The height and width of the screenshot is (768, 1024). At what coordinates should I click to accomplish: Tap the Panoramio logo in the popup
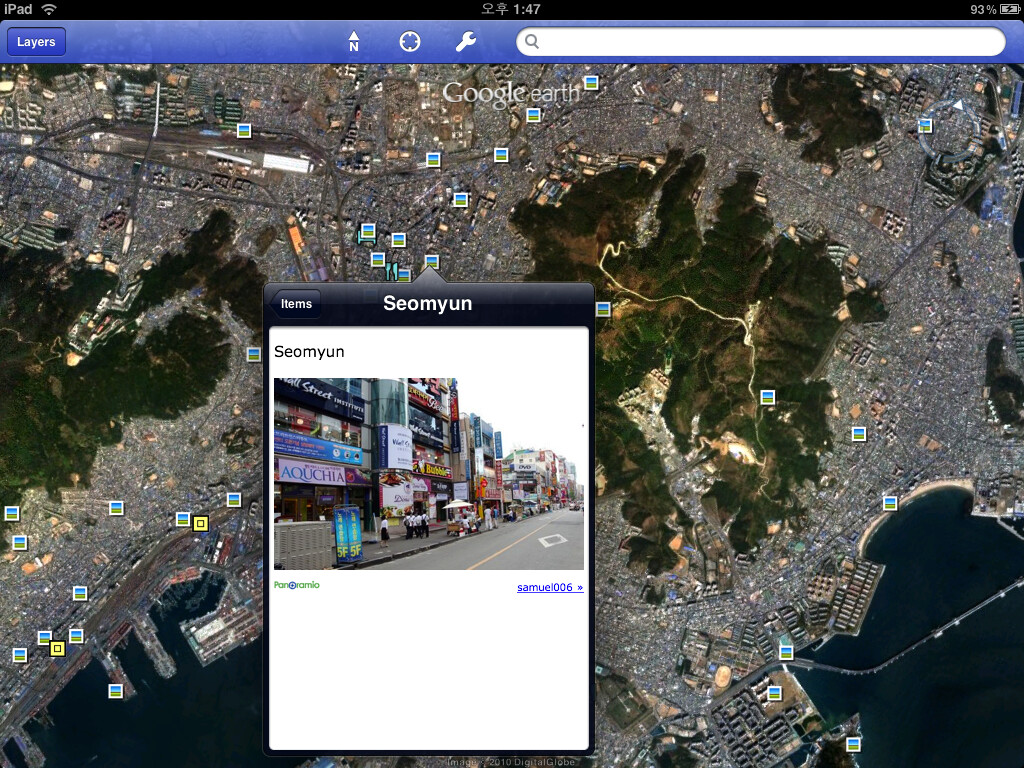click(297, 584)
